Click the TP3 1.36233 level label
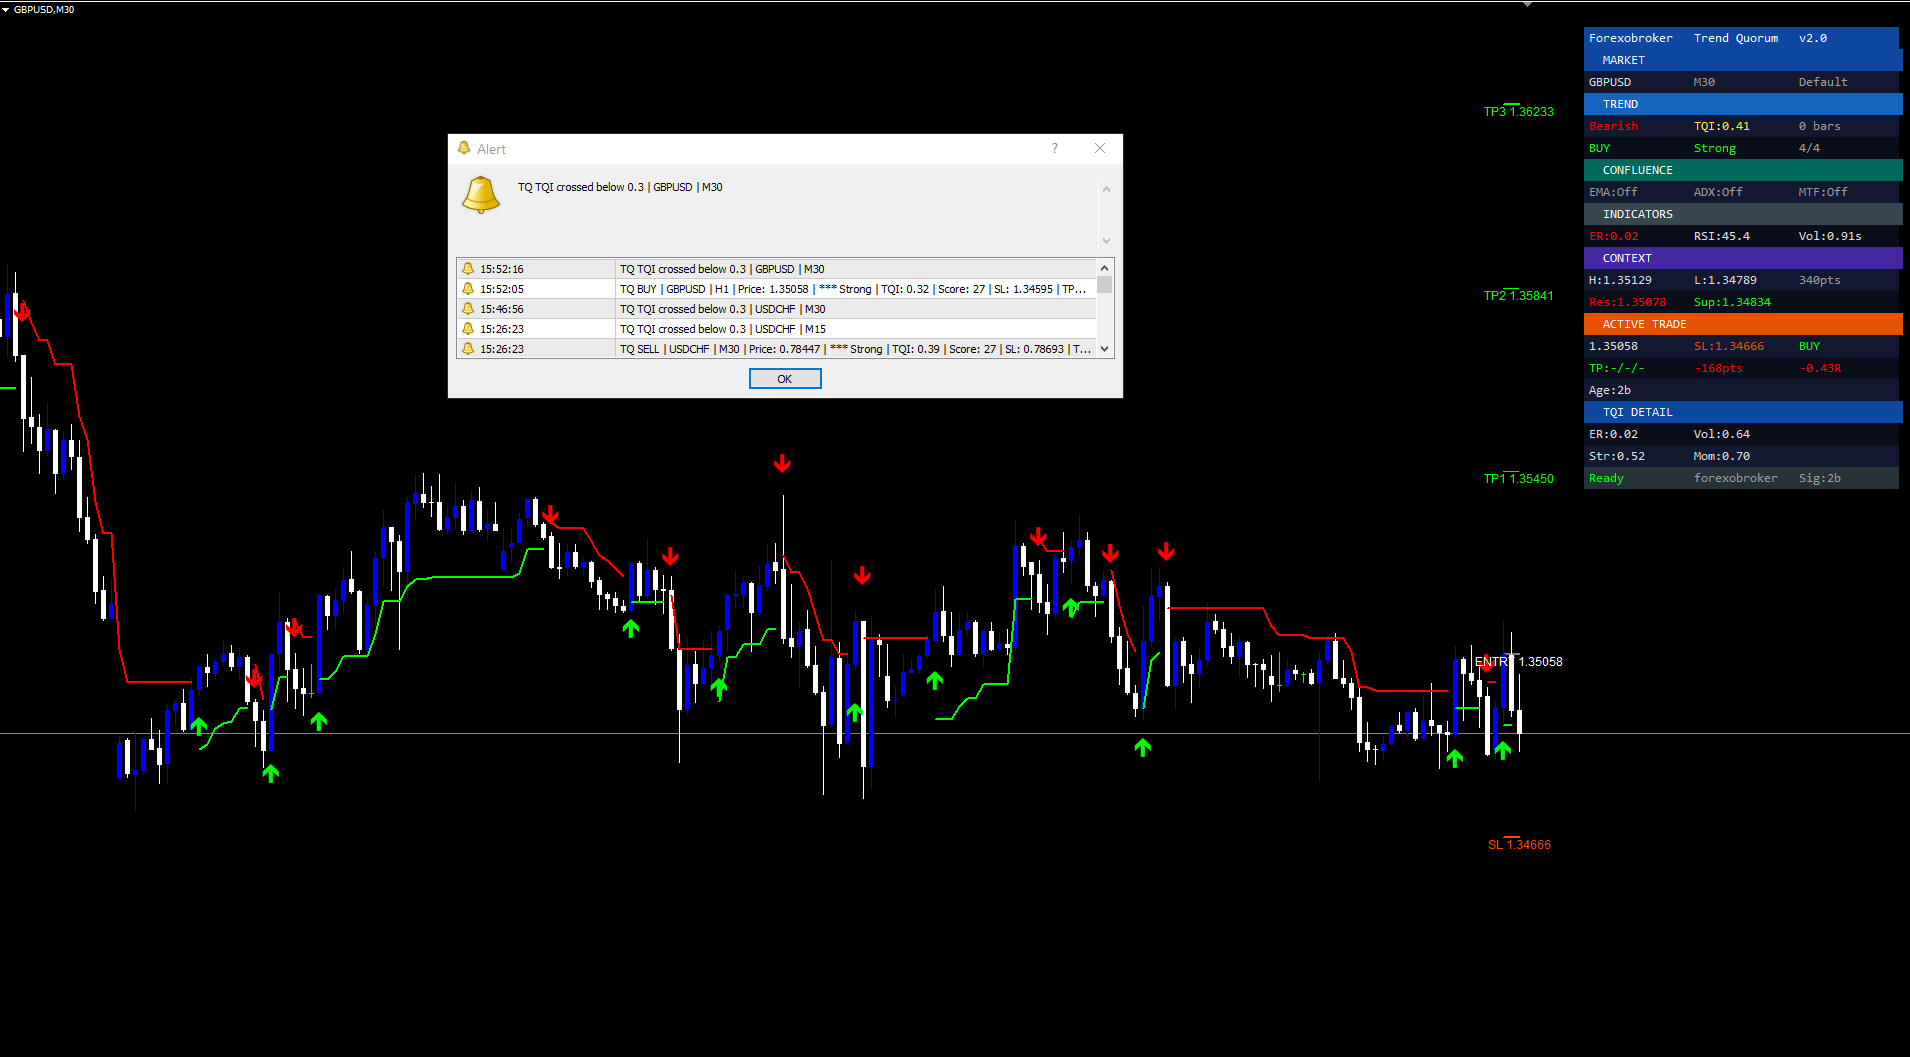 [1518, 112]
